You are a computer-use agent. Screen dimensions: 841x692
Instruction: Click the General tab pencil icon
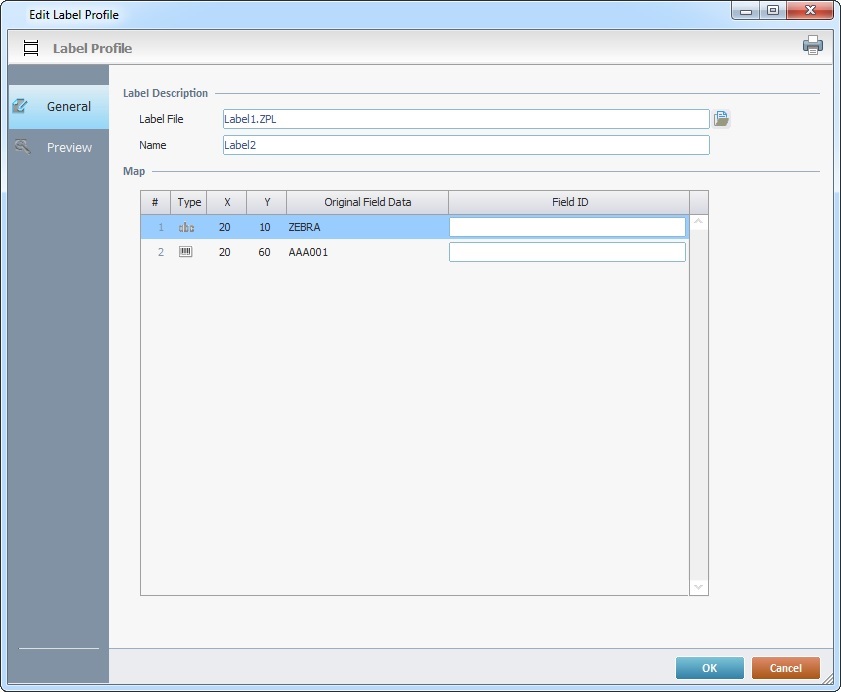pos(20,106)
